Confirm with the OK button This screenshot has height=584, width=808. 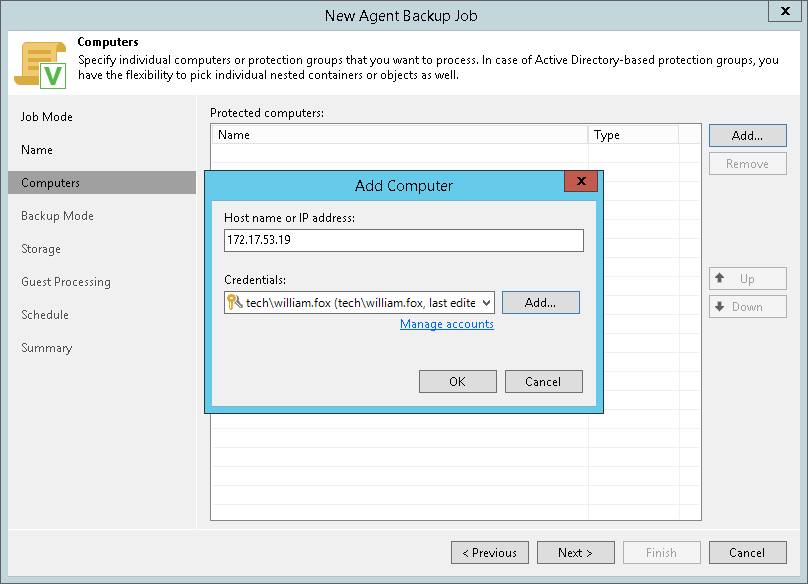(457, 381)
